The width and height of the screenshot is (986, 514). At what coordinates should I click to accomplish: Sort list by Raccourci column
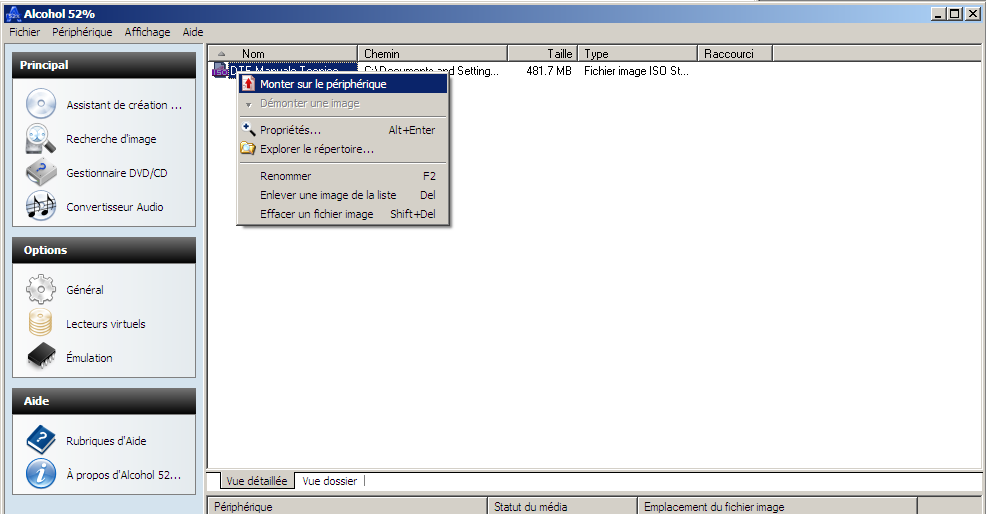pyautogui.click(x=735, y=53)
